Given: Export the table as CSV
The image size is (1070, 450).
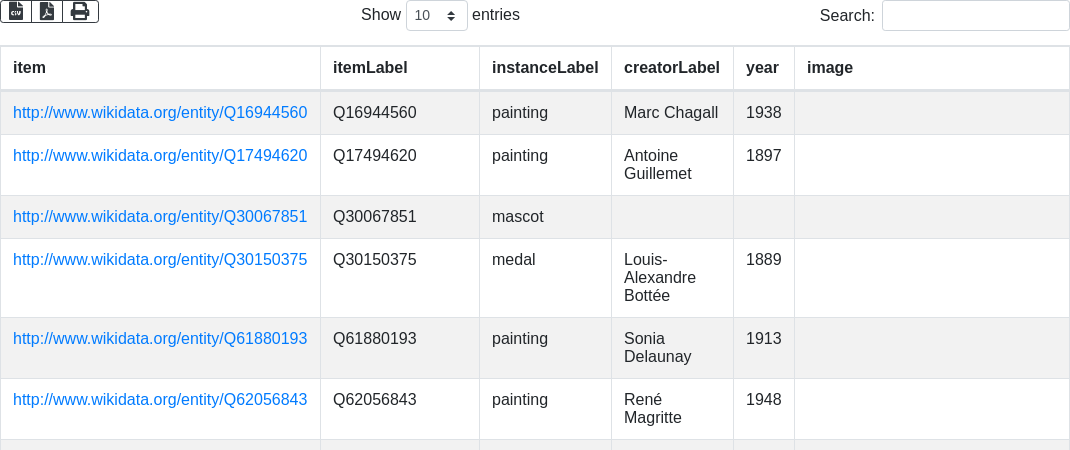Looking at the screenshot, I should [x=16, y=11].
